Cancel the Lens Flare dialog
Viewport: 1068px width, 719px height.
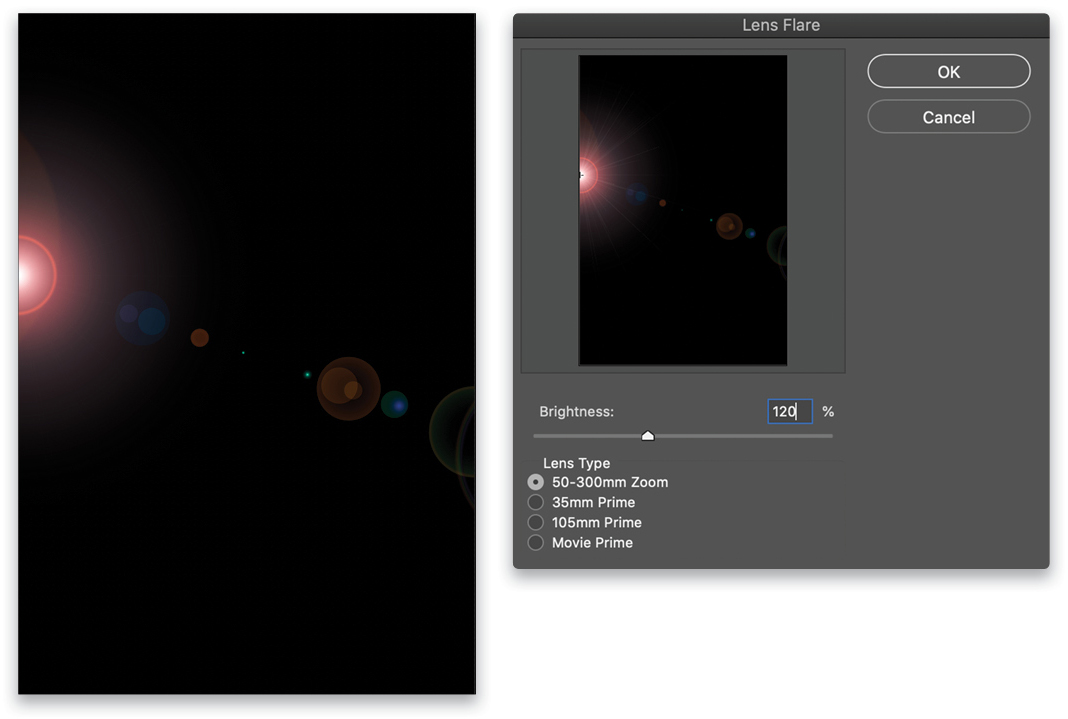click(x=948, y=117)
